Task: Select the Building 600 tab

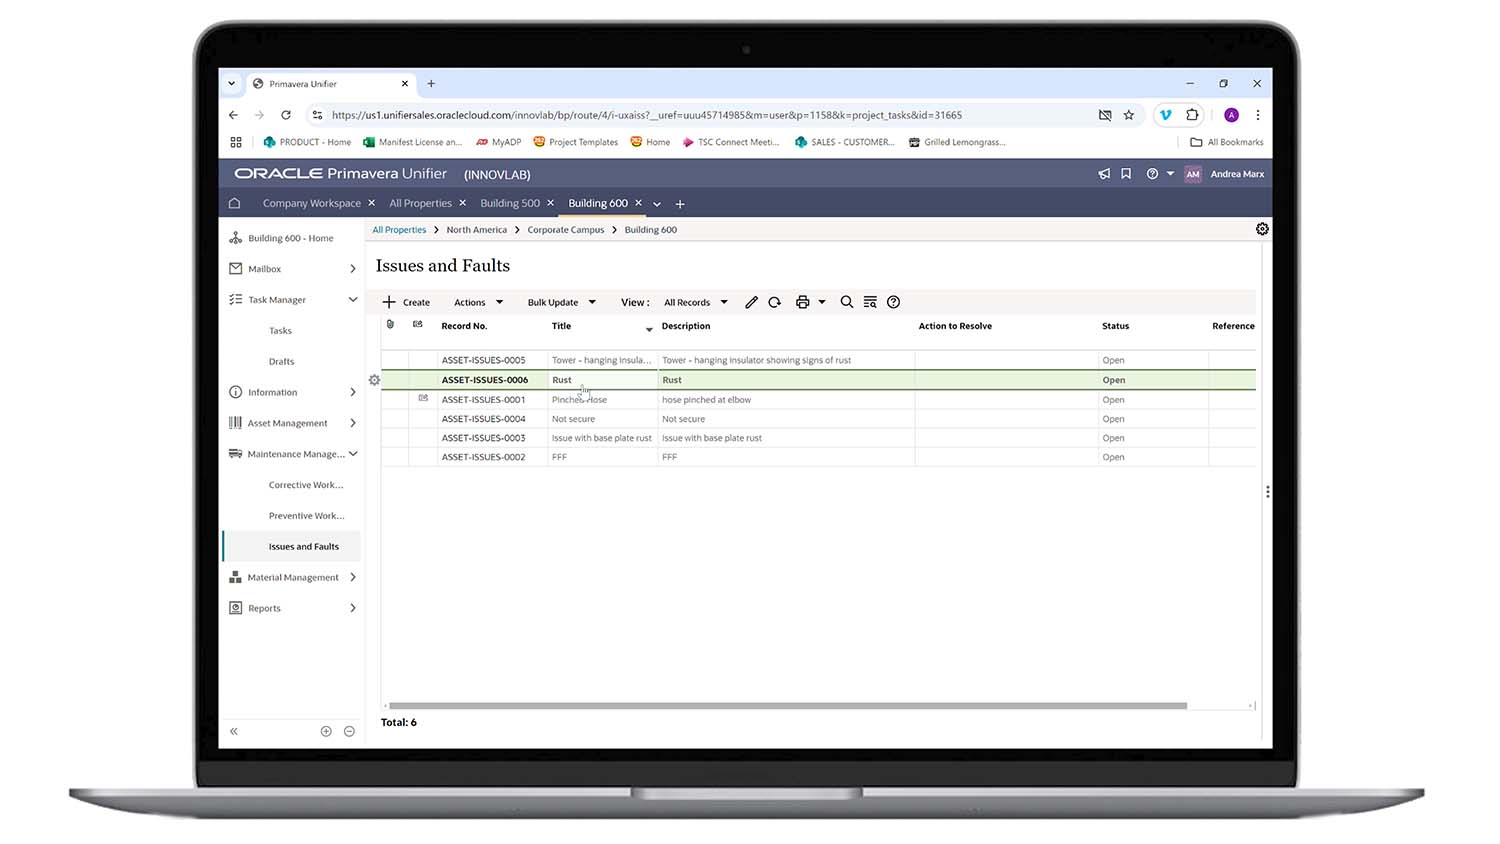Action: (598, 203)
